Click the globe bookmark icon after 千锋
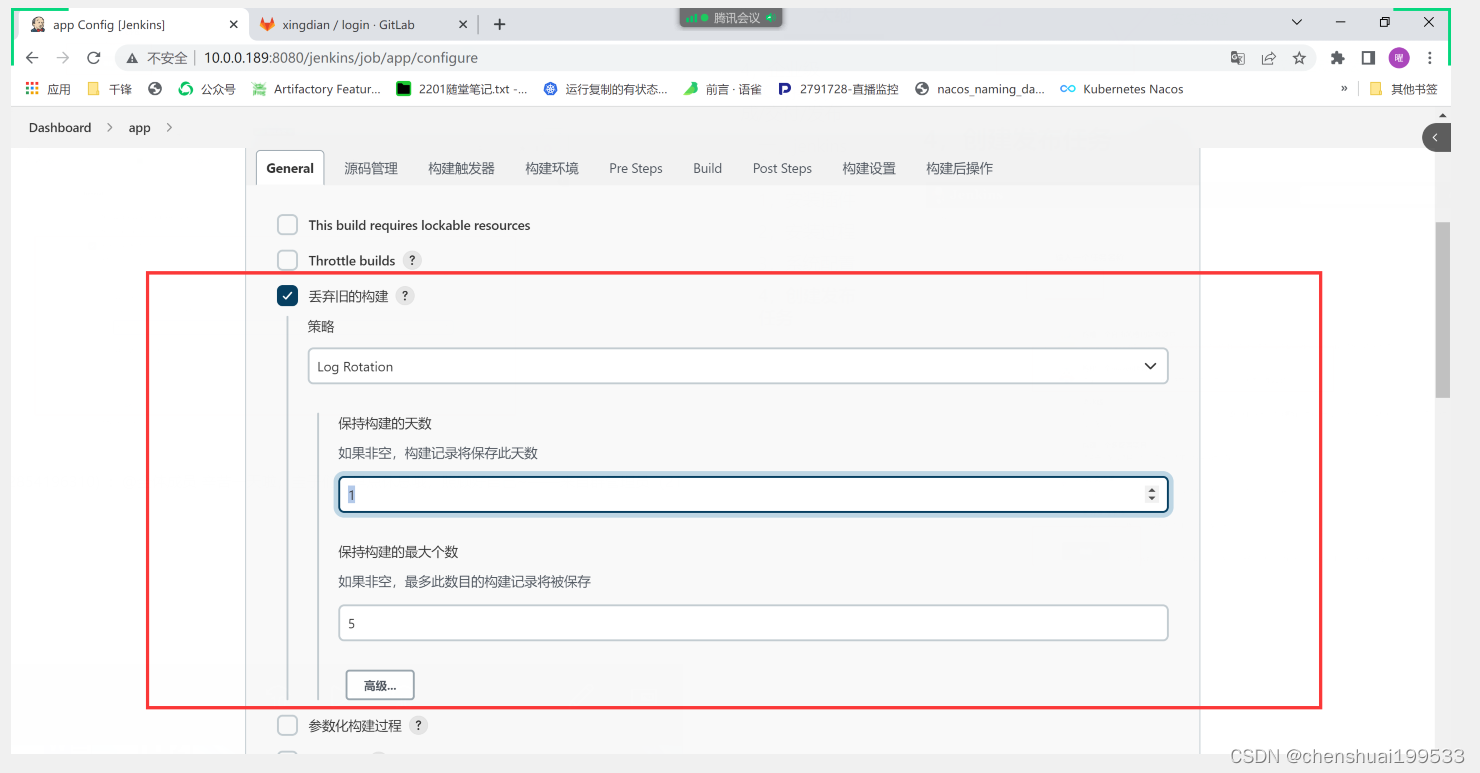The image size is (1480, 773). 155,89
